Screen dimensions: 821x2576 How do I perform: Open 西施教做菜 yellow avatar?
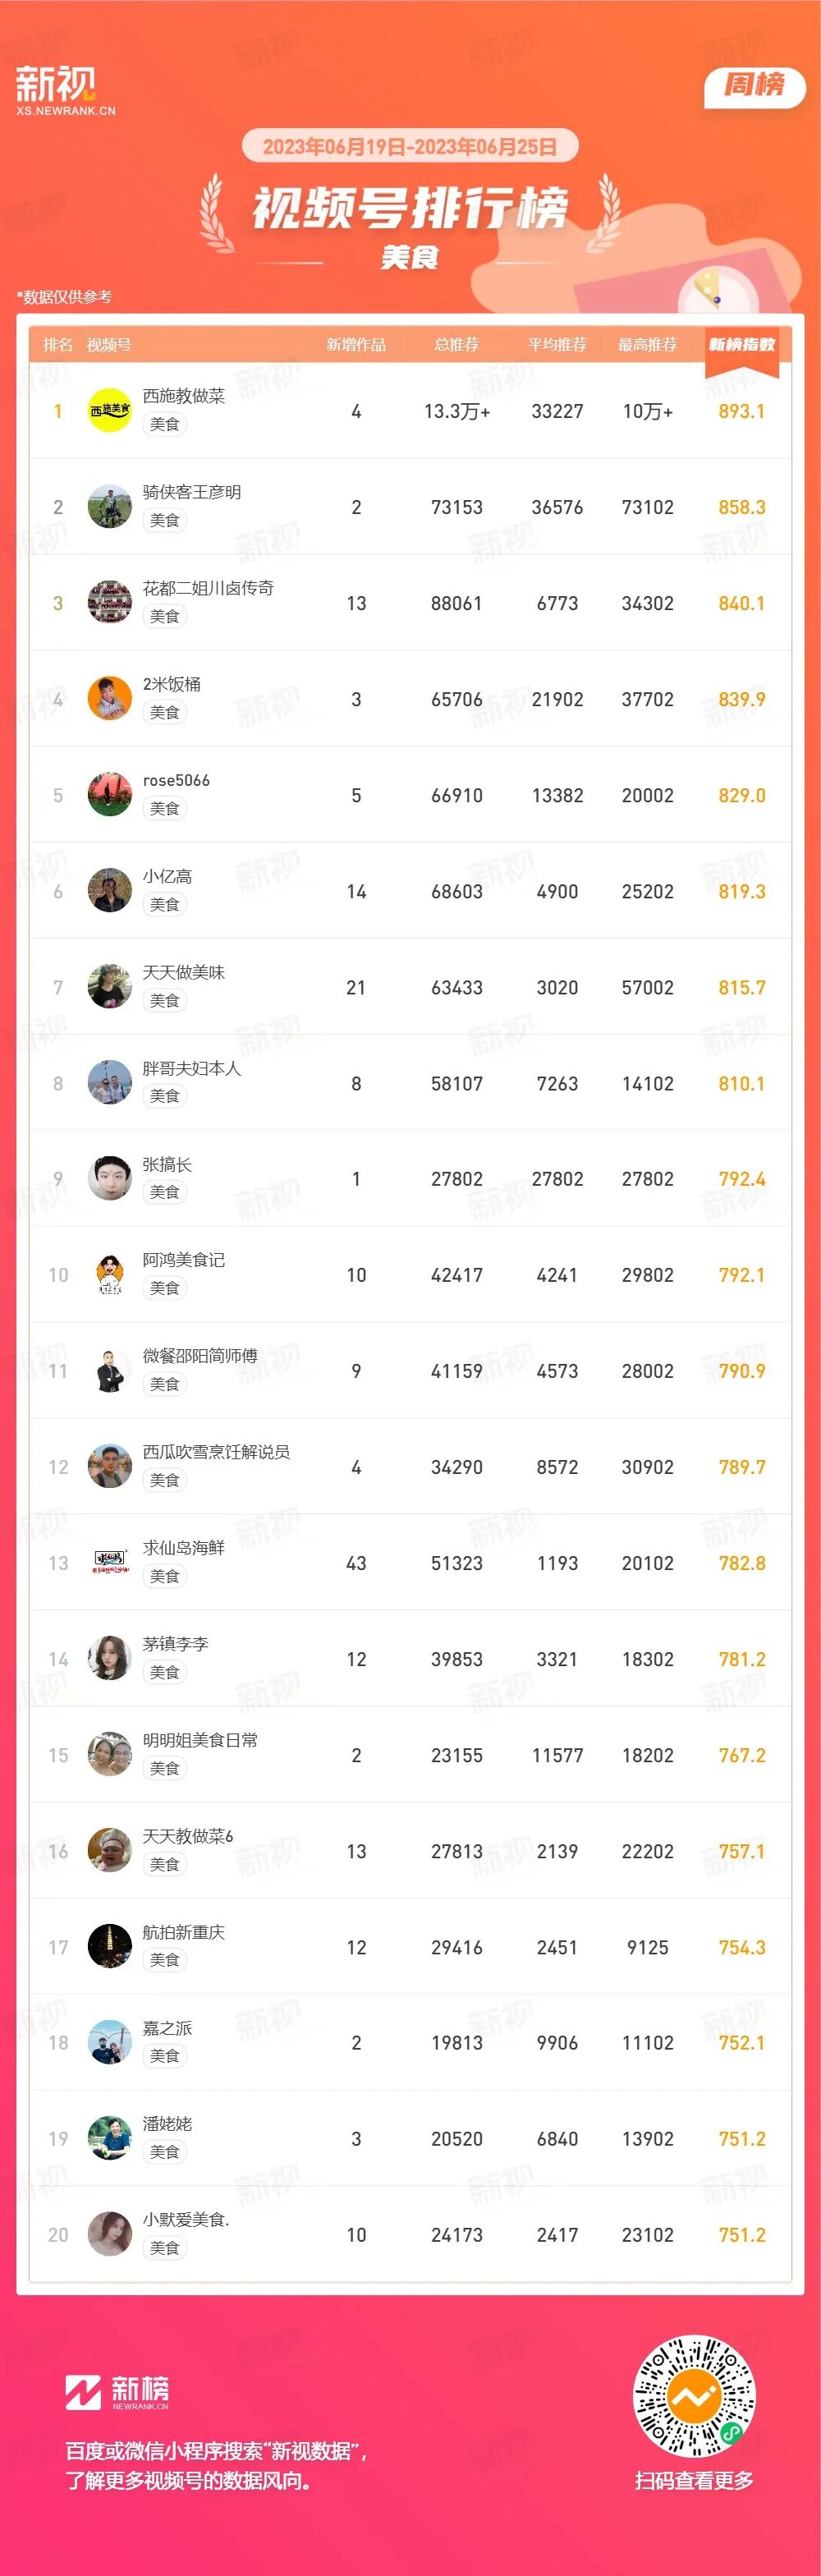click(110, 410)
